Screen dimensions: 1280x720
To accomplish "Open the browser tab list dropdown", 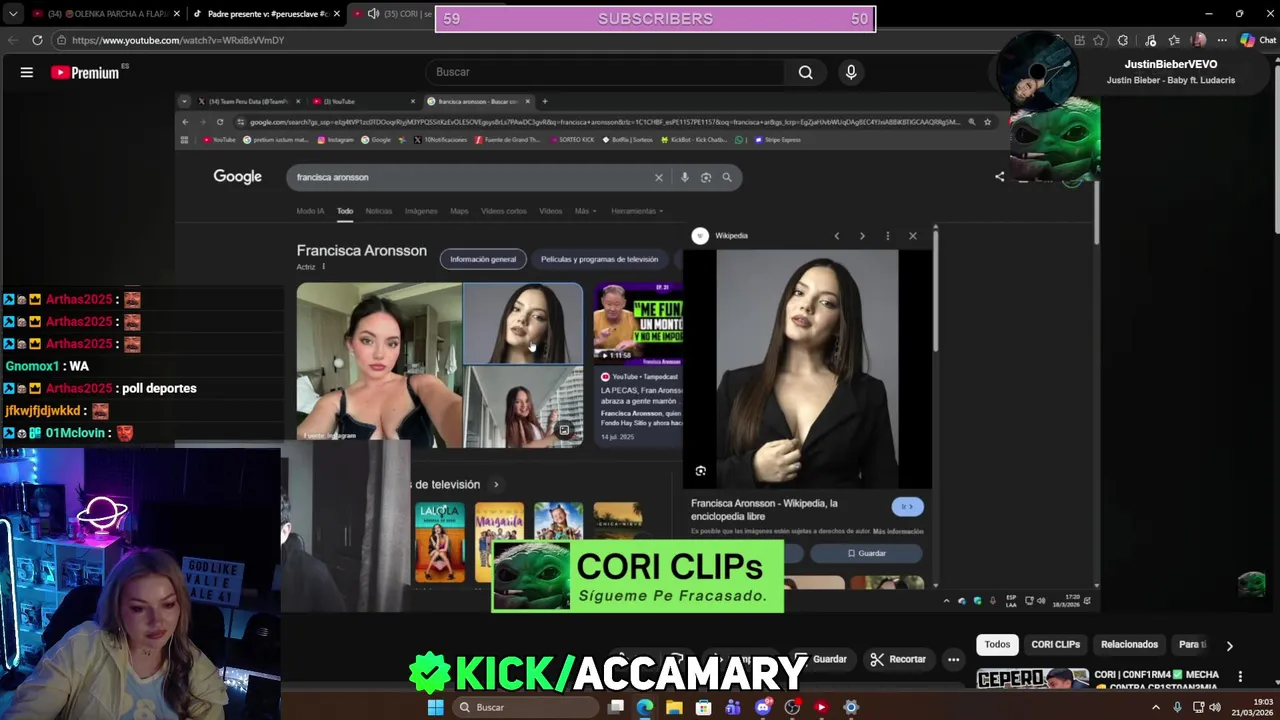I will pyautogui.click(x=13, y=14).
